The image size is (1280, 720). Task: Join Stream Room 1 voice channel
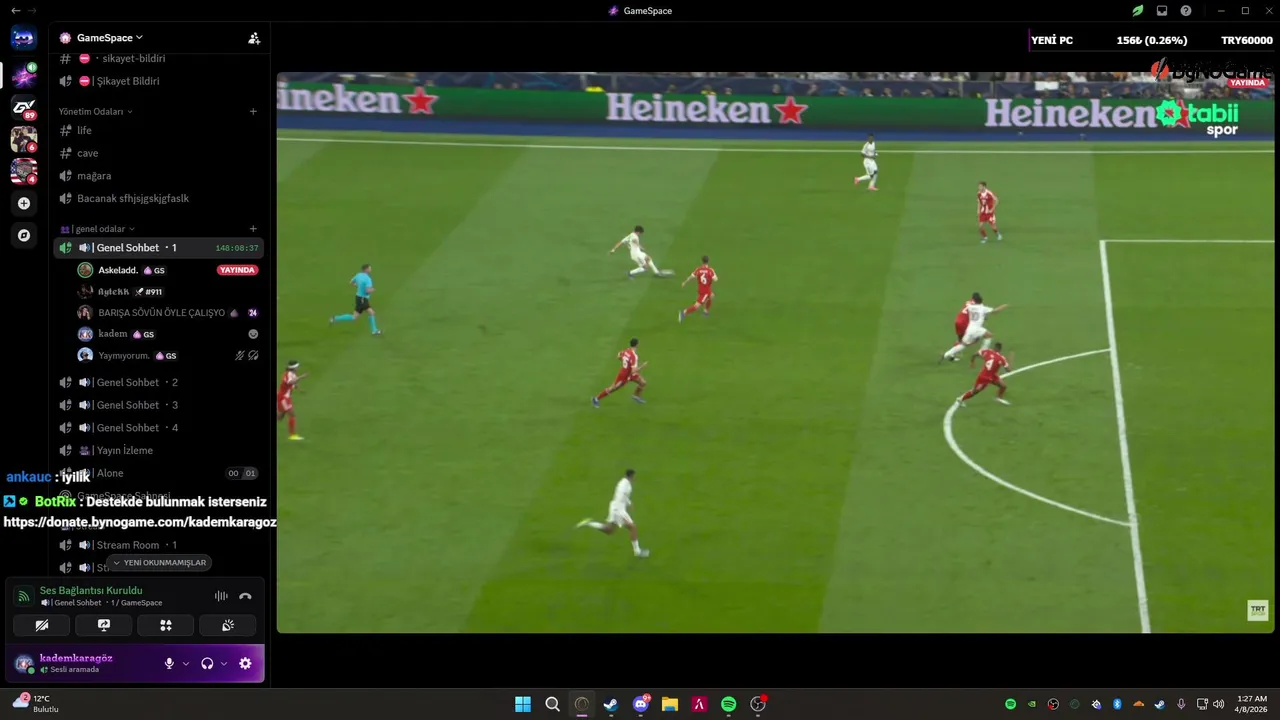(x=159, y=545)
